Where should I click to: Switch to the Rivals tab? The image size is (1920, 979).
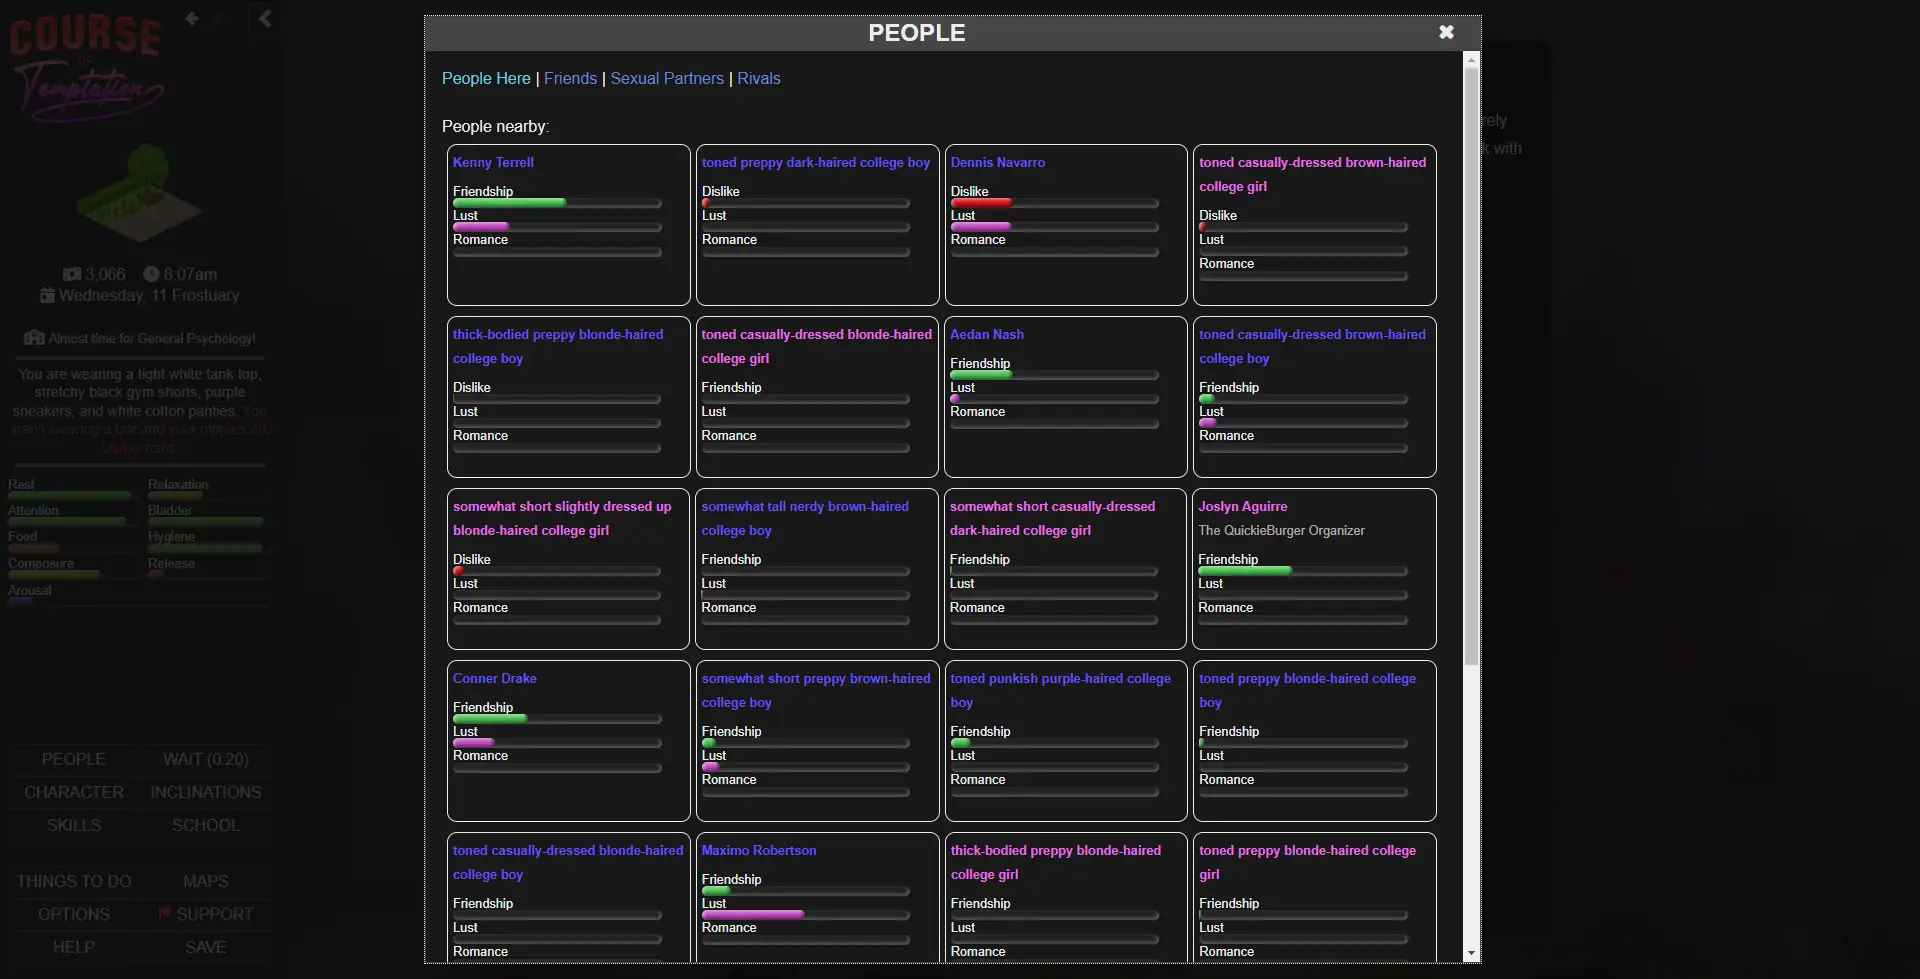point(759,78)
